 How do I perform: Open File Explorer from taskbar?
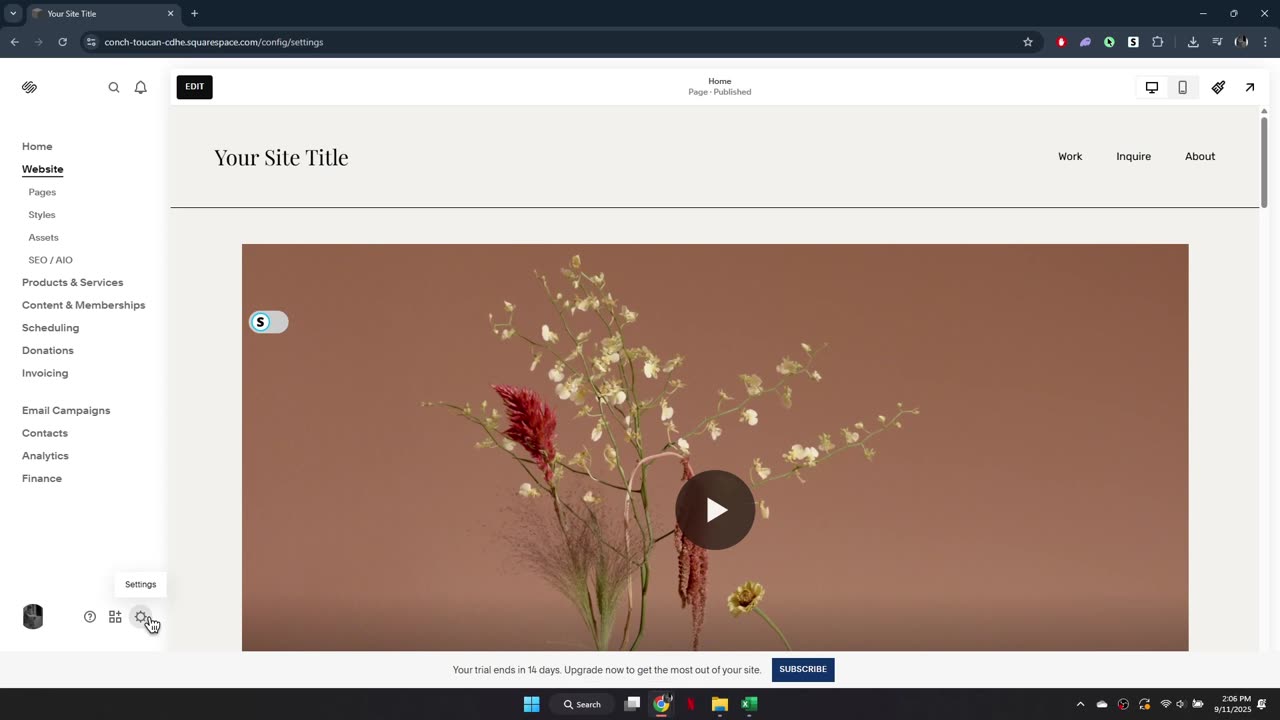click(719, 704)
